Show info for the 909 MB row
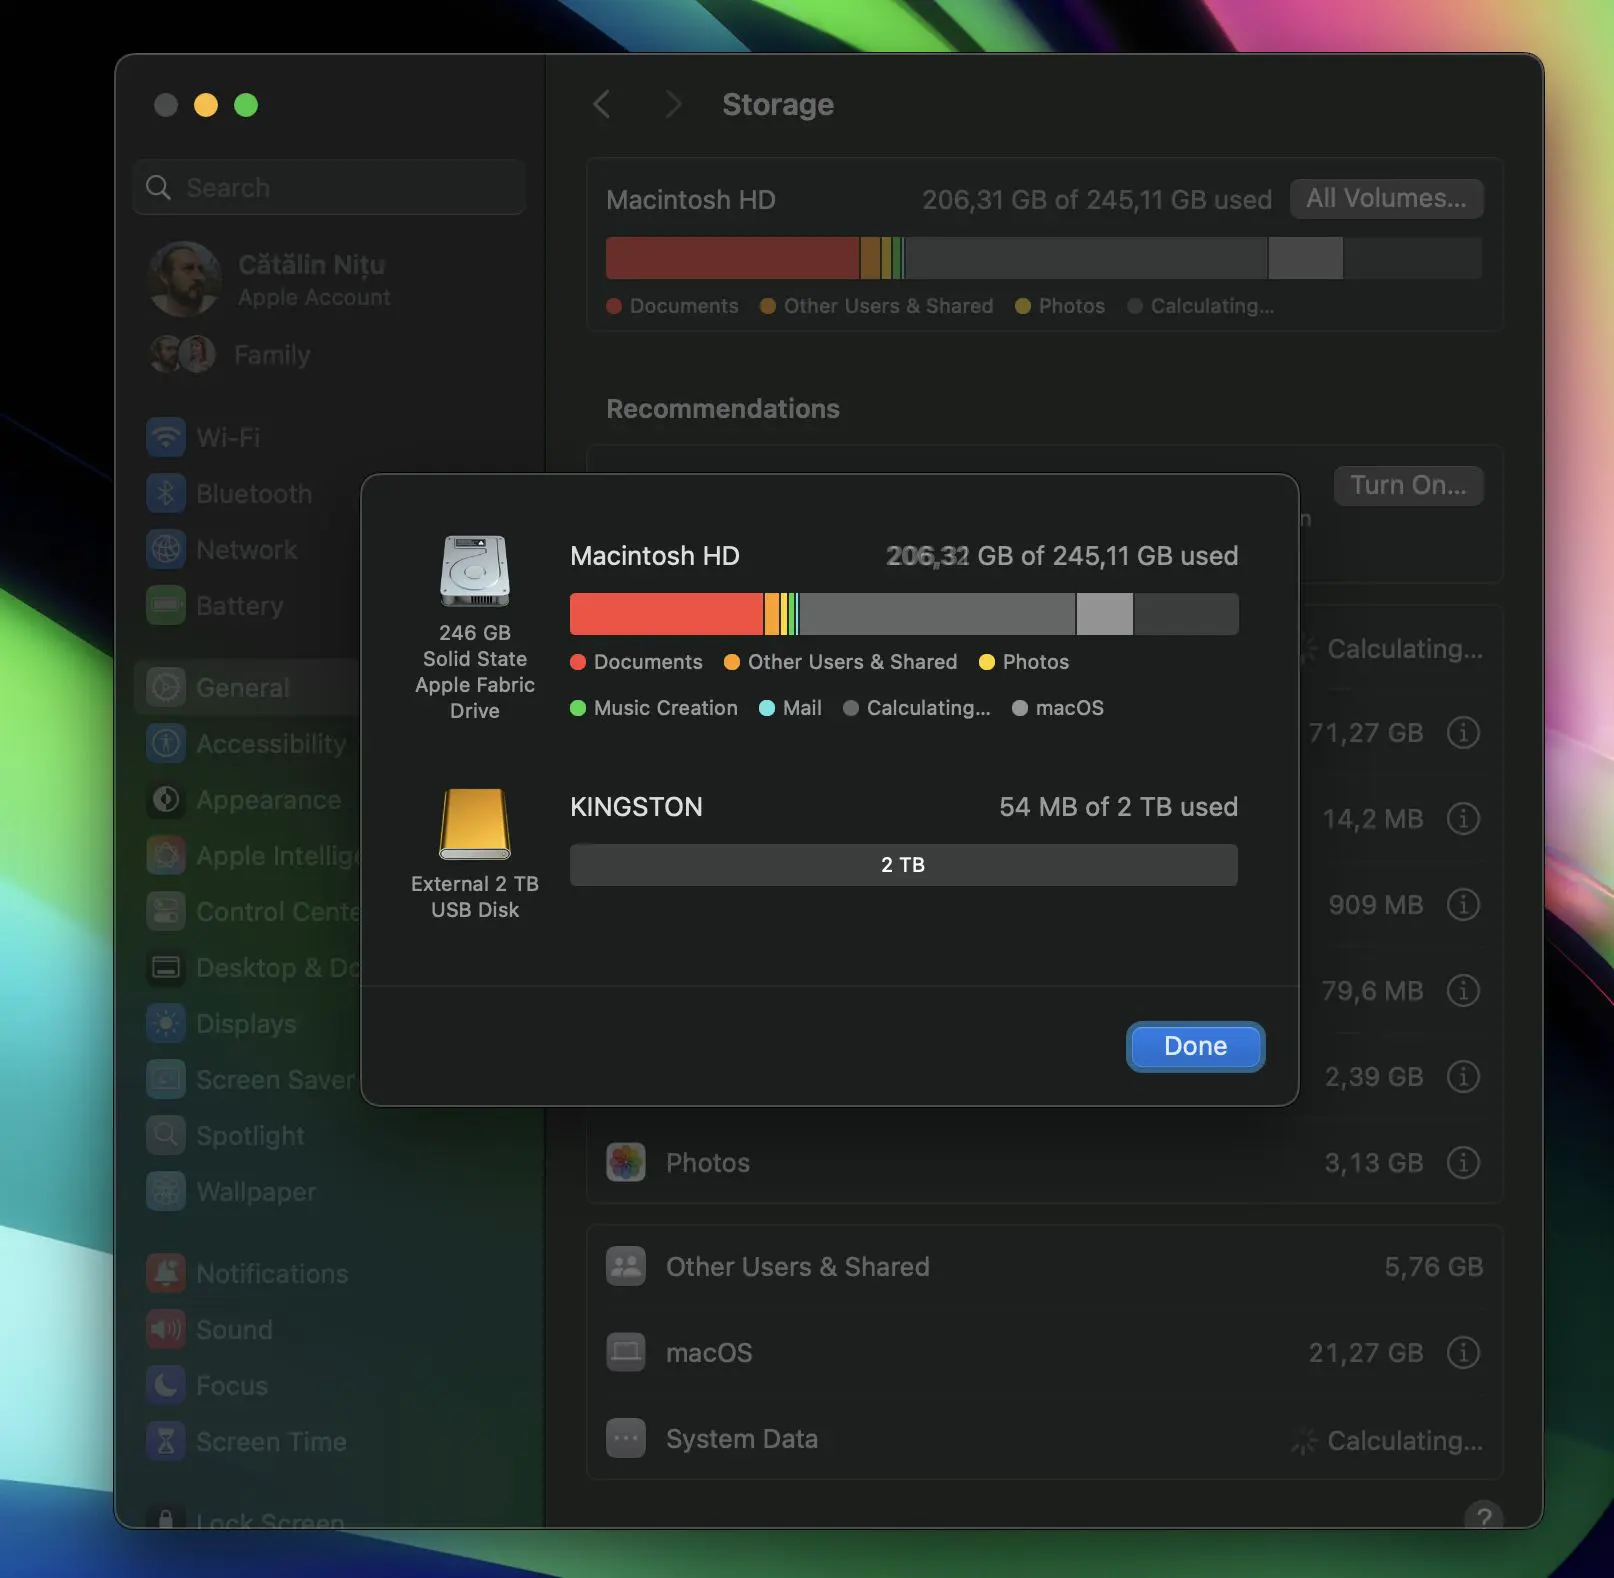This screenshot has height=1578, width=1614. tap(1463, 905)
